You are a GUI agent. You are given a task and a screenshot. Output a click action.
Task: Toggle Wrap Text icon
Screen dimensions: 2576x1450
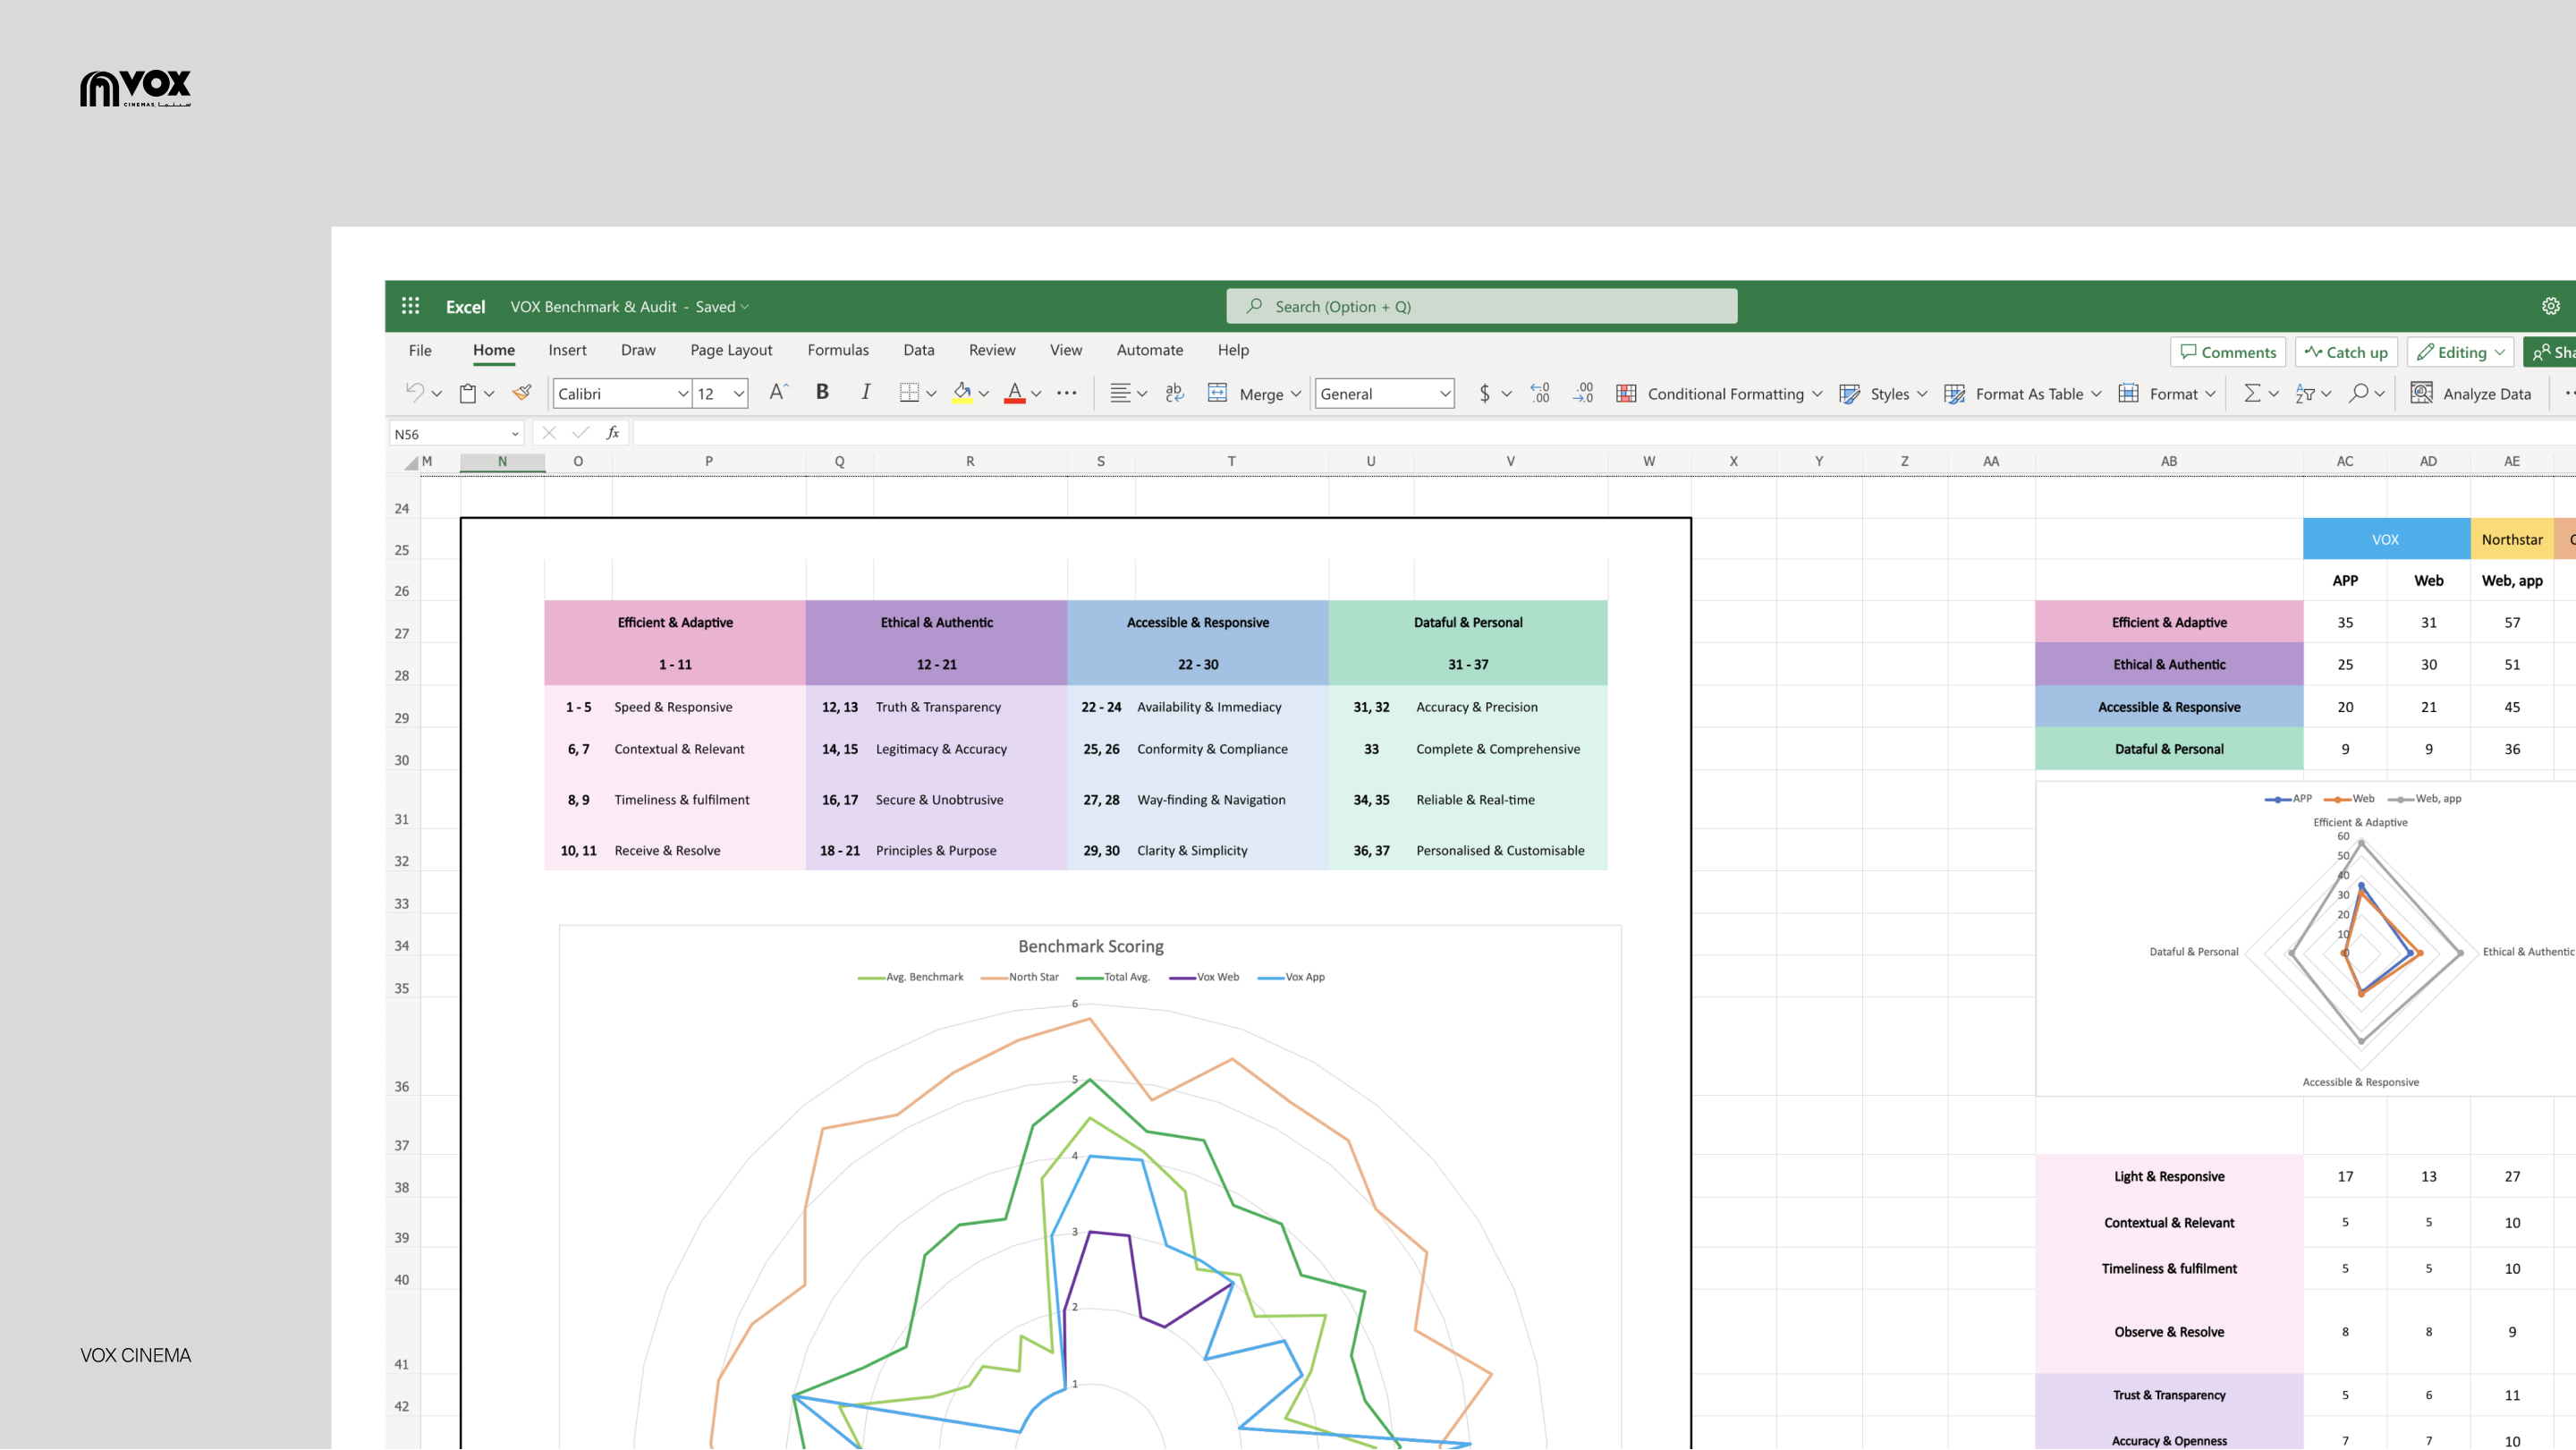coord(1174,393)
